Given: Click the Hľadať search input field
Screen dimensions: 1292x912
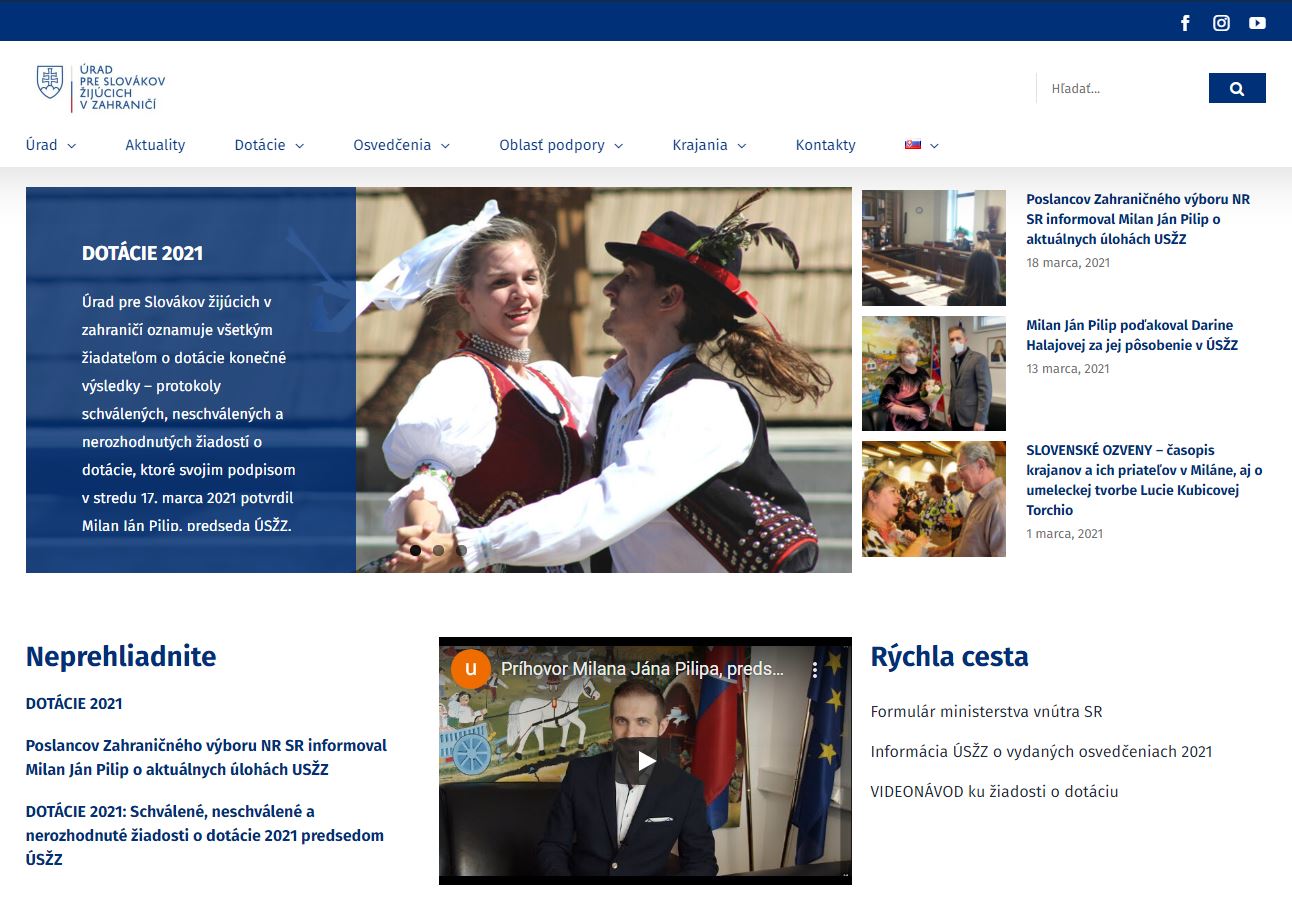Looking at the screenshot, I should point(1122,88).
